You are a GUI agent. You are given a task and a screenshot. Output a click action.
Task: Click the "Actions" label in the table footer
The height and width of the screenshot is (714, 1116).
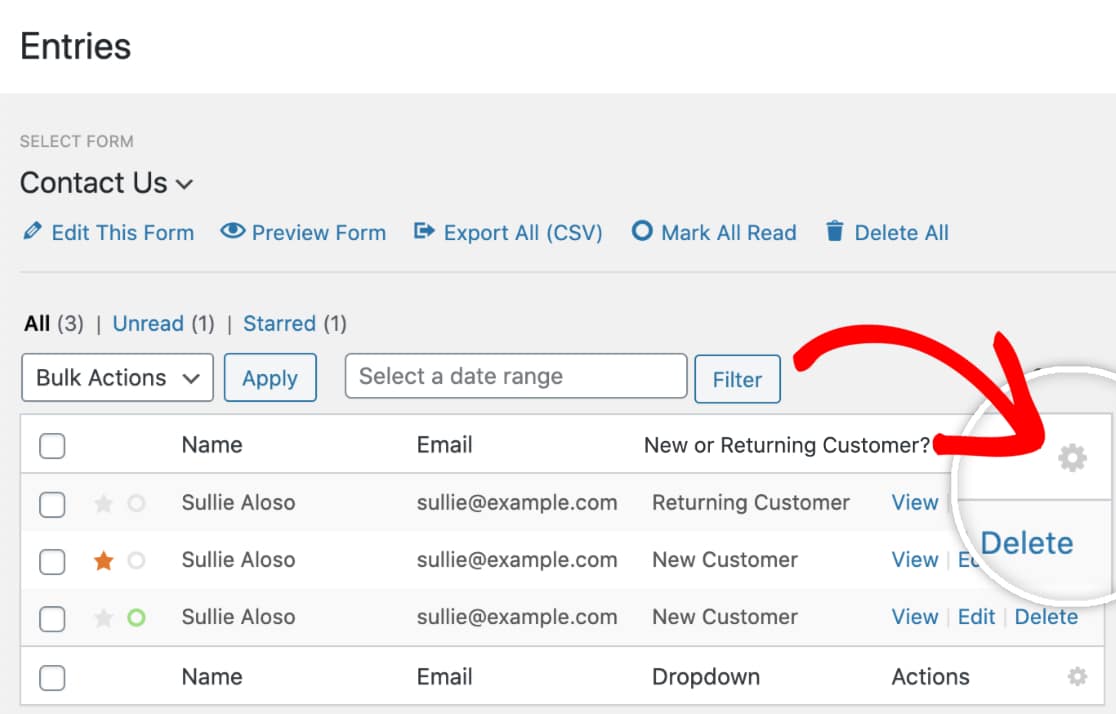[930, 676]
